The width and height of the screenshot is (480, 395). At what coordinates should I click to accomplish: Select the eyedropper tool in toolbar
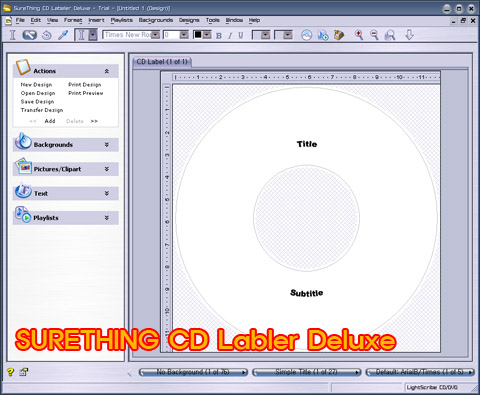pos(63,35)
